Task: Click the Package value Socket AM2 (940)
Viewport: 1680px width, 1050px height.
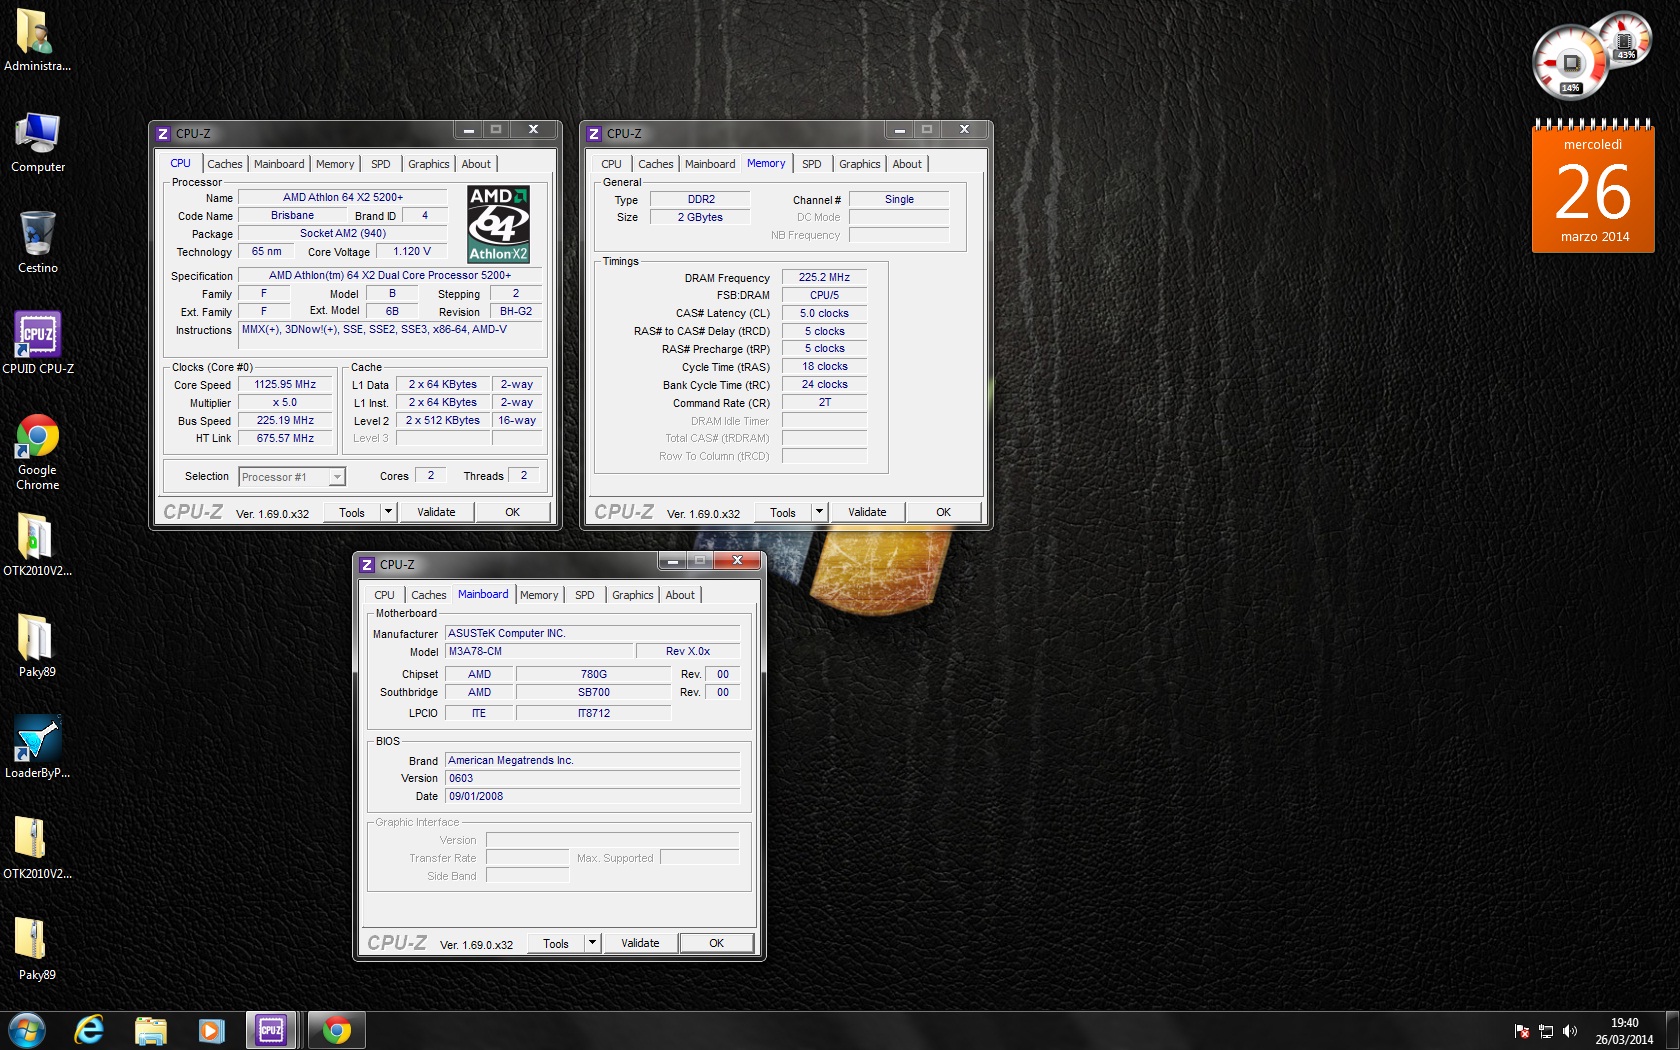Action: 342,233
